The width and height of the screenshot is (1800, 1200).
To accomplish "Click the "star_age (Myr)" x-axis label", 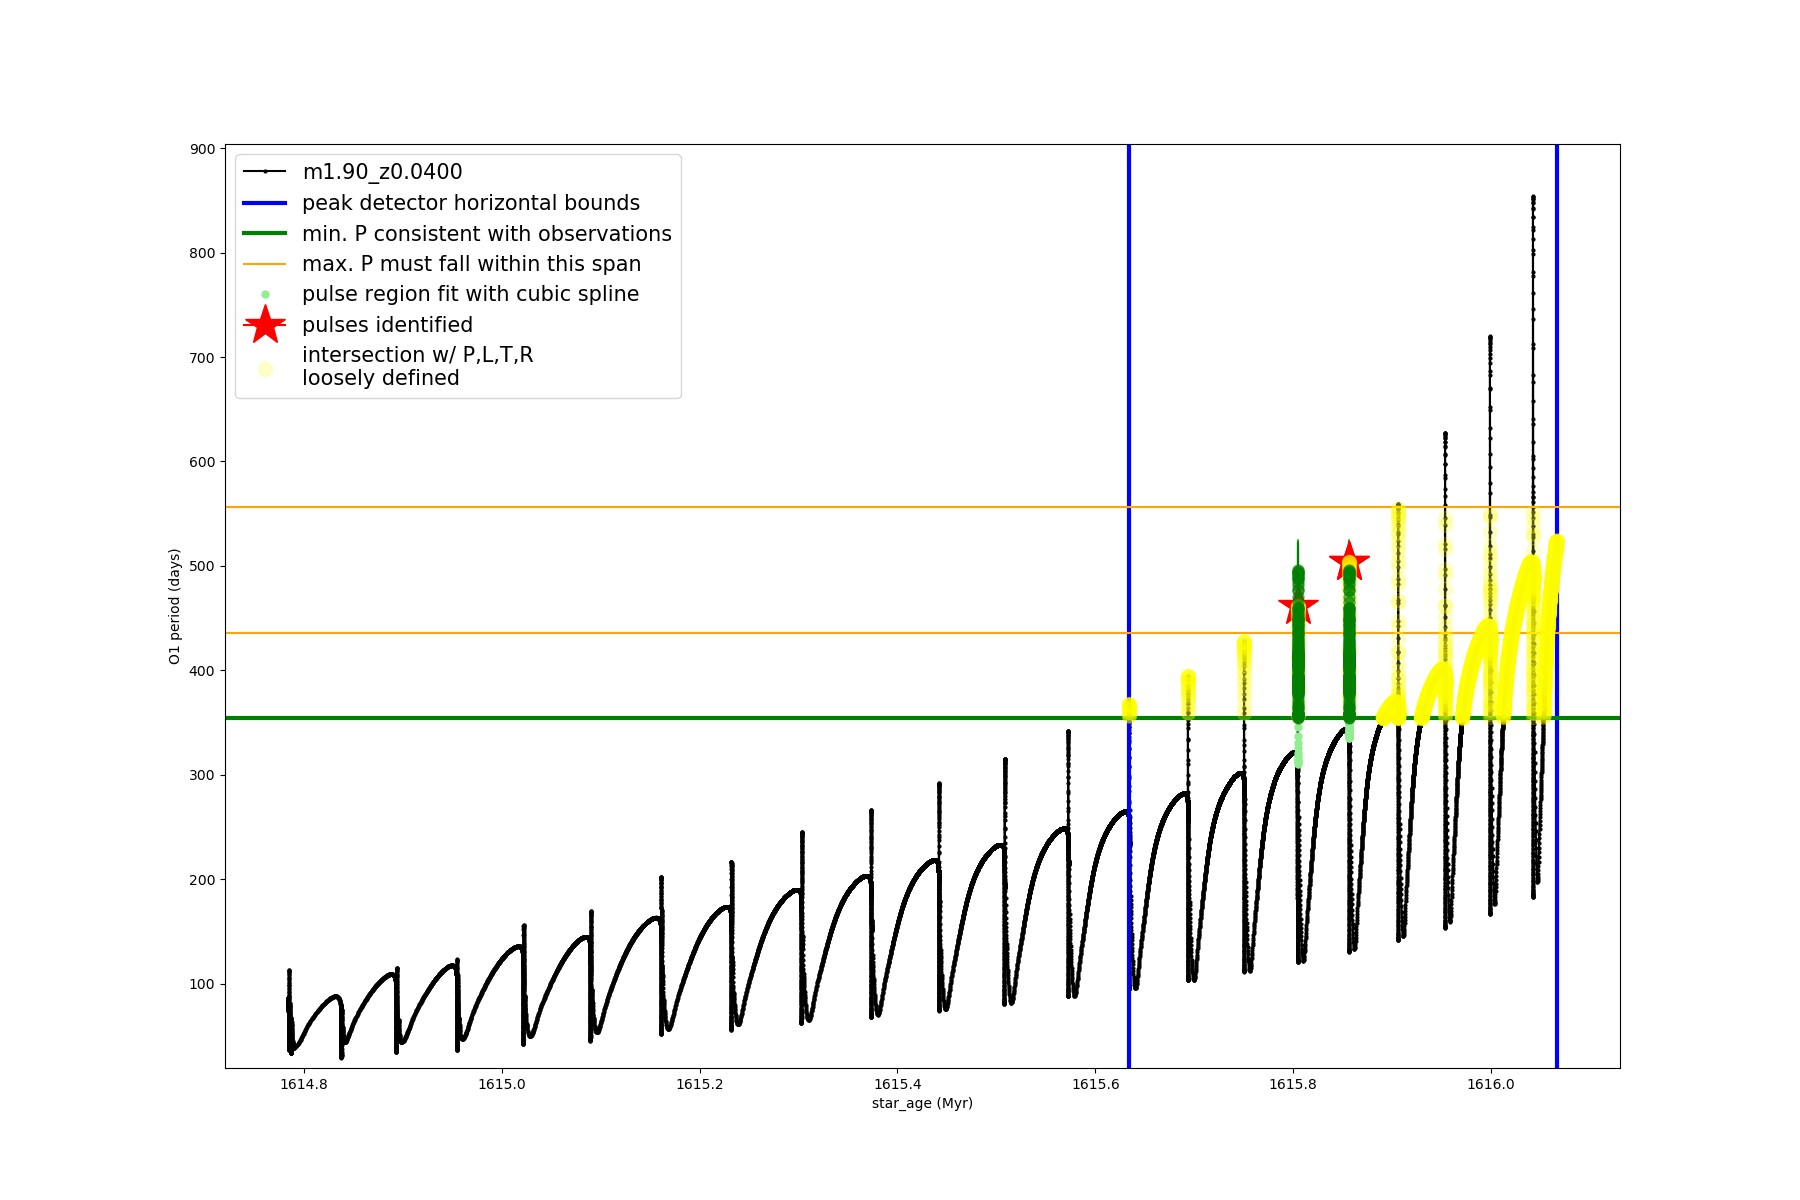I will coord(922,1103).
